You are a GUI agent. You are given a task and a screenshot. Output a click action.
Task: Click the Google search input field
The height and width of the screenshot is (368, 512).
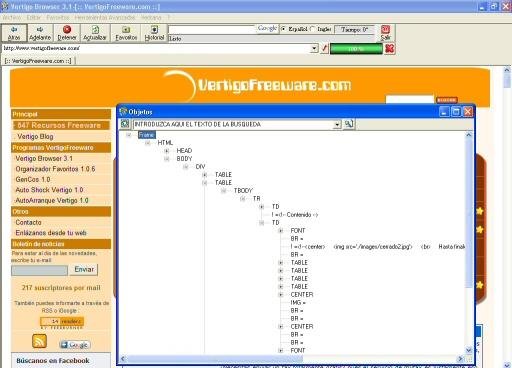[x=212, y=29]
